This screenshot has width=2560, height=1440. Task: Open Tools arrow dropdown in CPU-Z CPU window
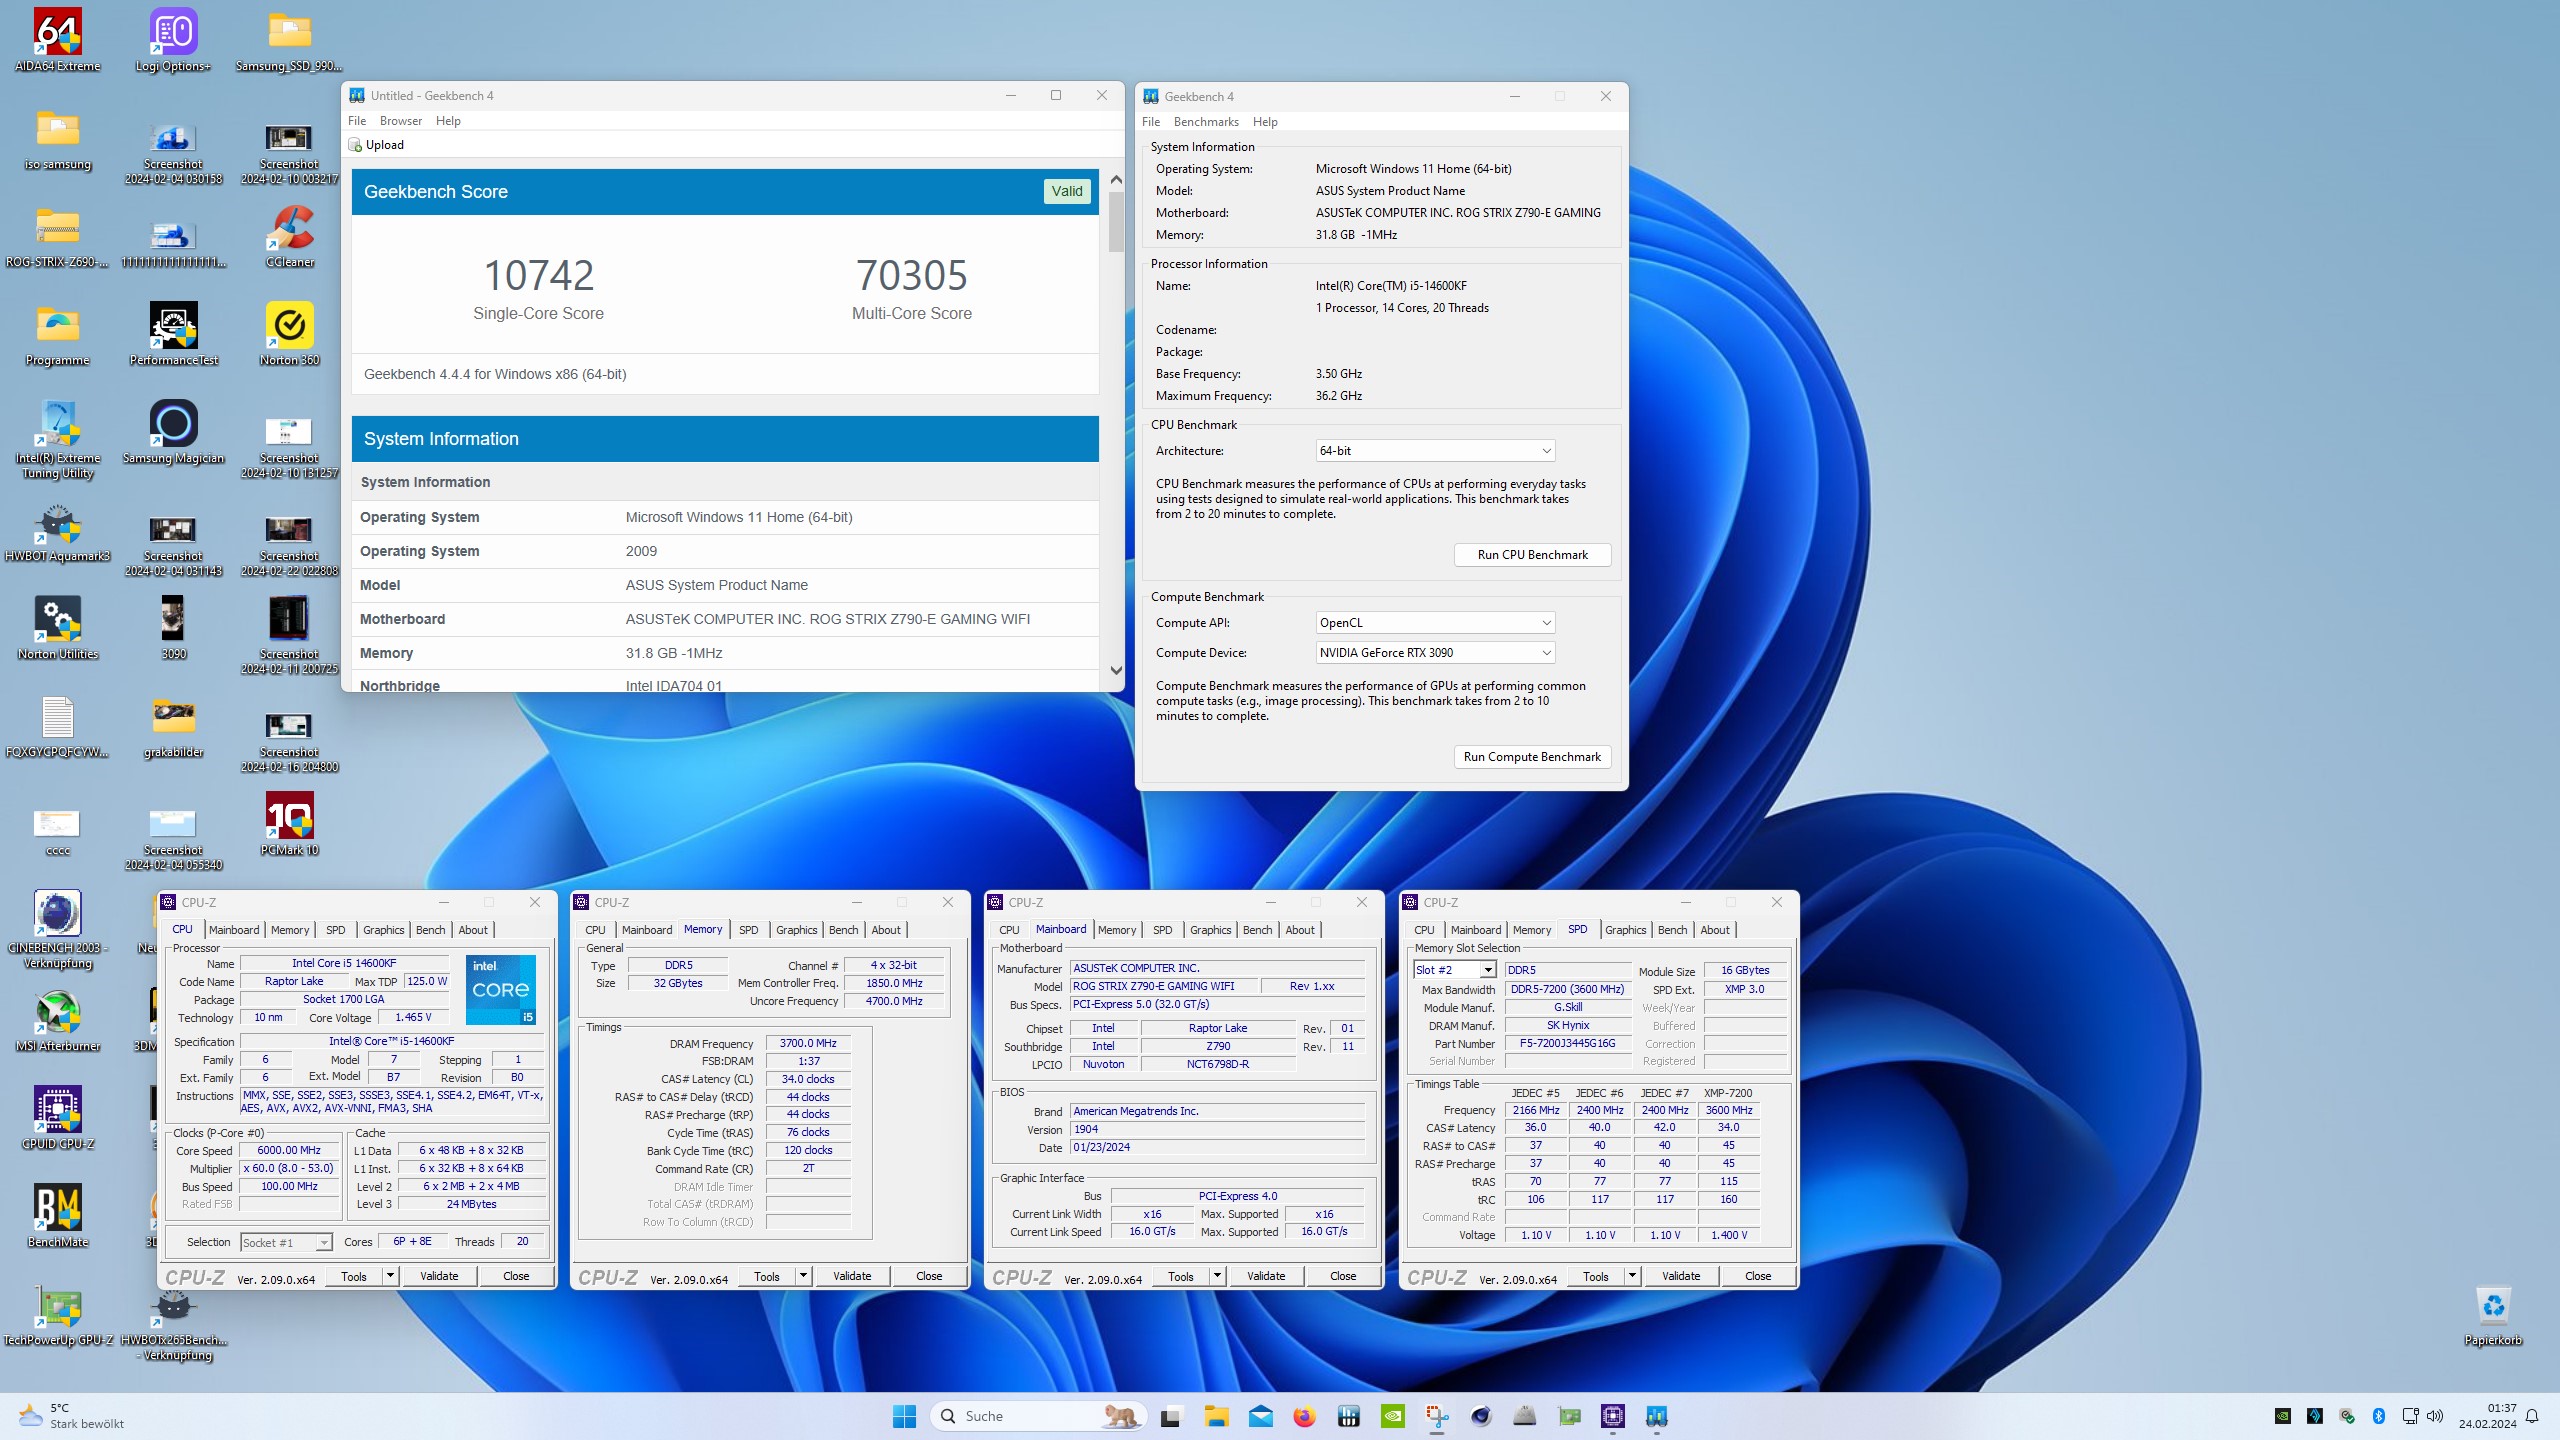point(391,1276)
